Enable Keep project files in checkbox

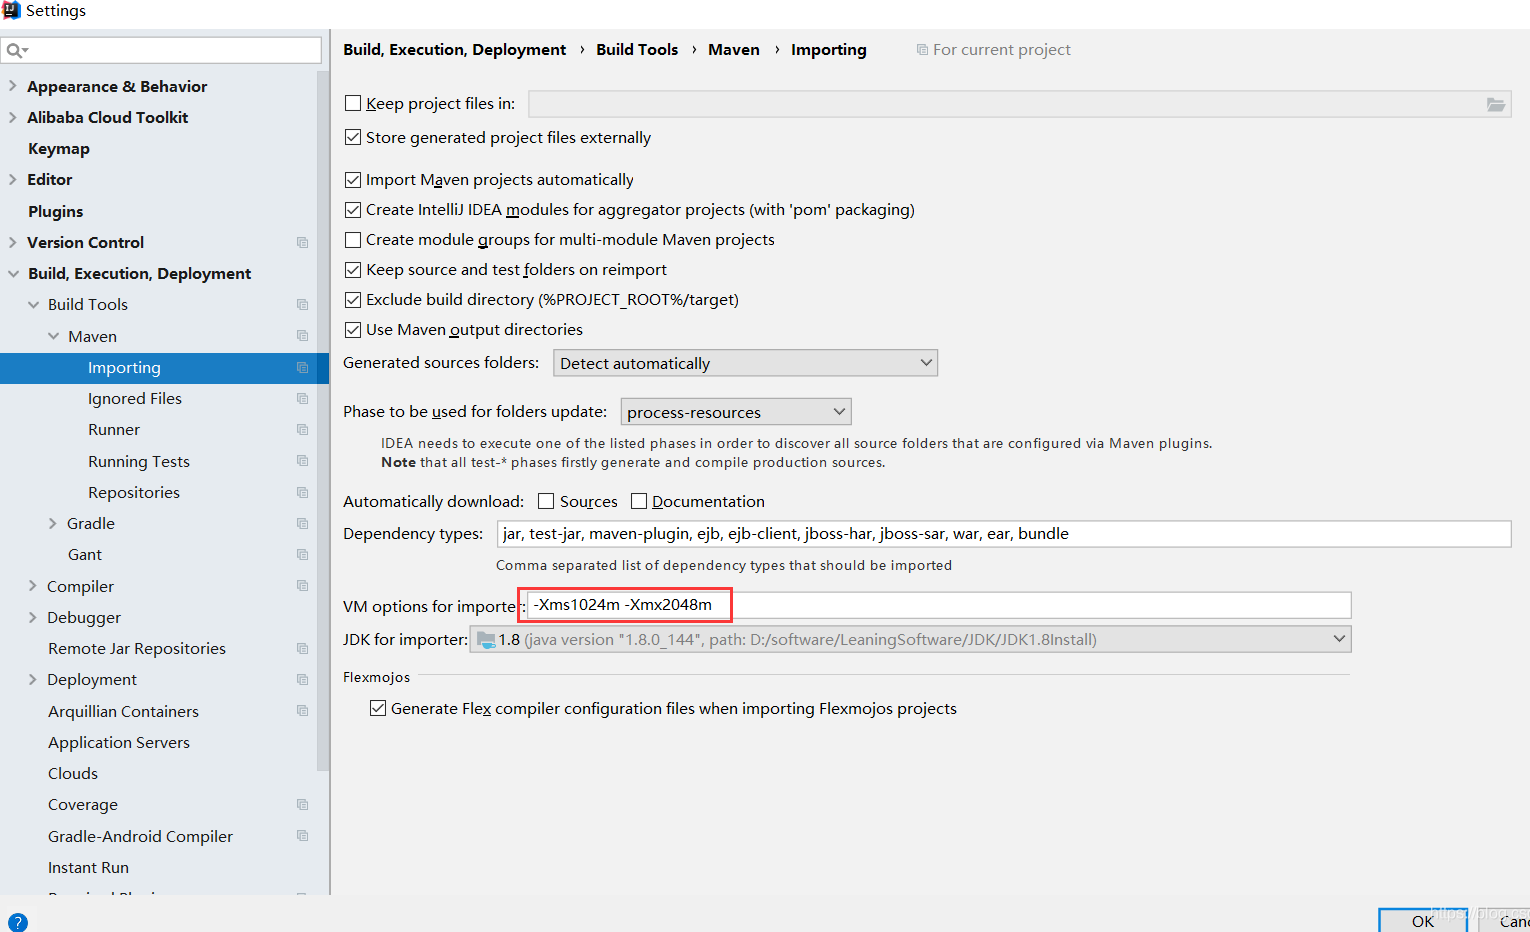tap(353, 103)
